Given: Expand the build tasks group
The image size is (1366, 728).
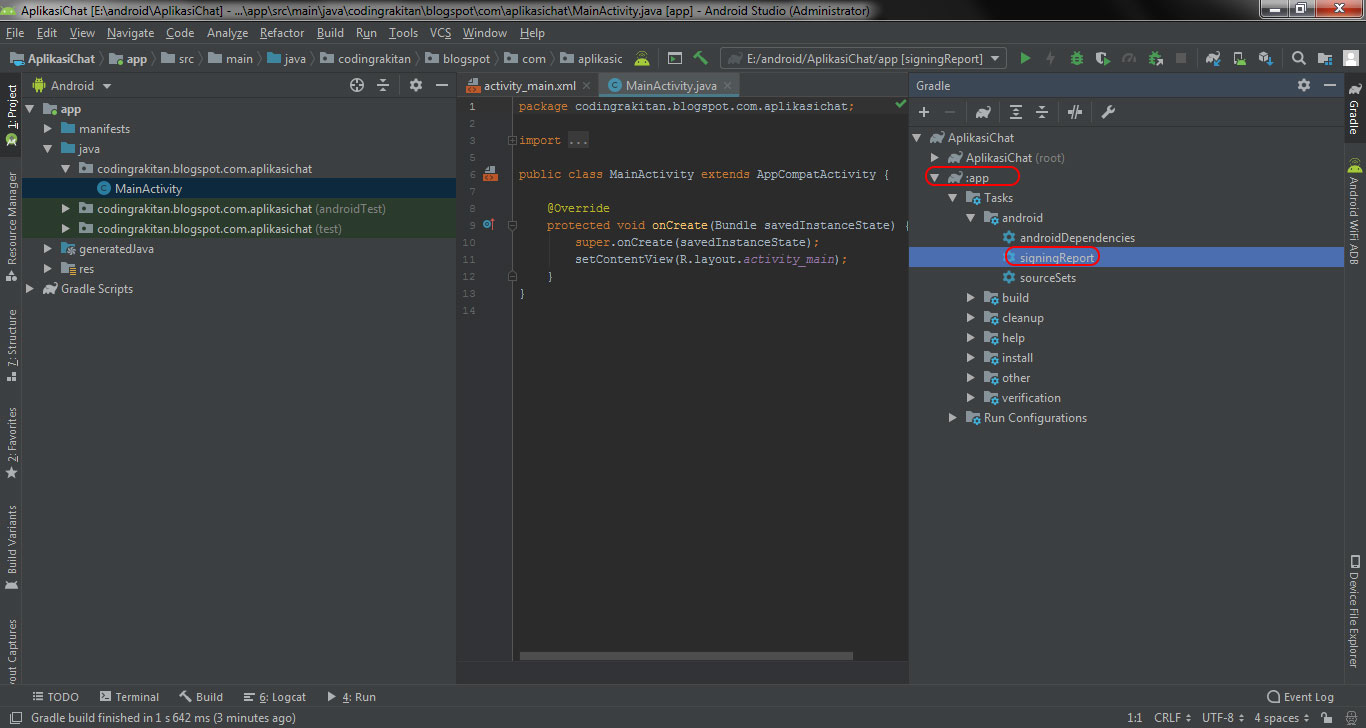Looking at the screenshot, I should (970, 298).
